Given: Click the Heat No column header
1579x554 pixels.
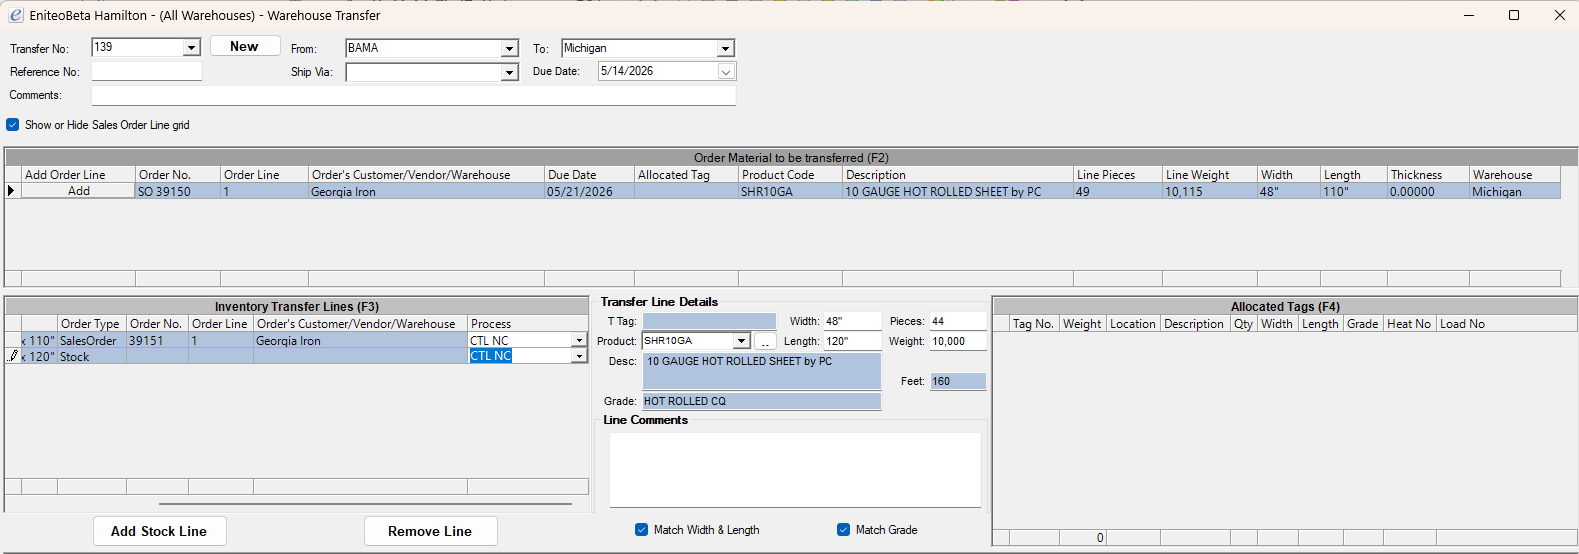Looking at the screenshot, I should point(1409,323).
